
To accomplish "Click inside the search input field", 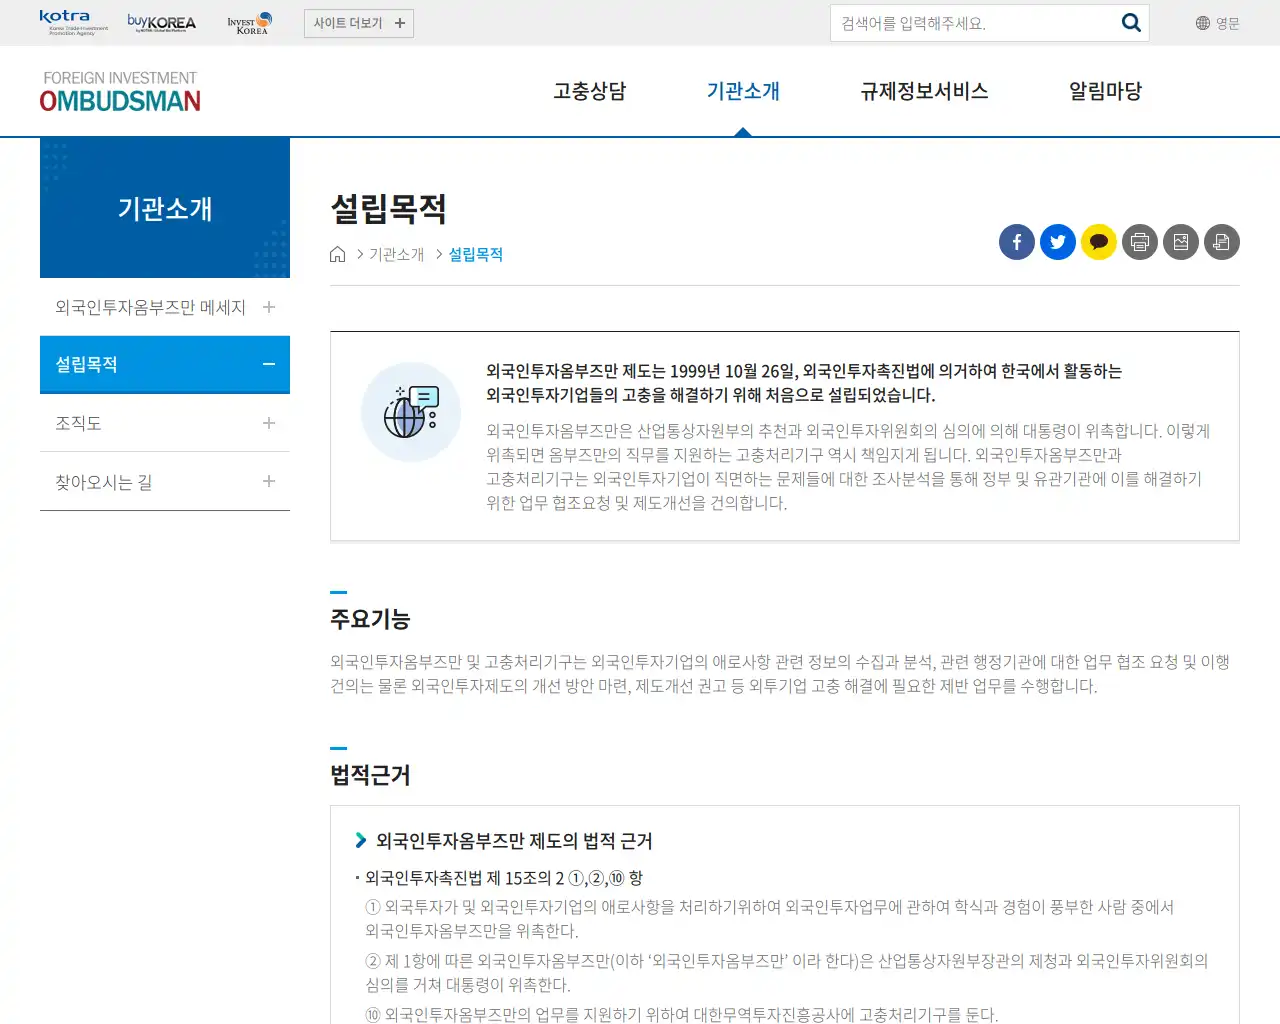I will [960, 22].
